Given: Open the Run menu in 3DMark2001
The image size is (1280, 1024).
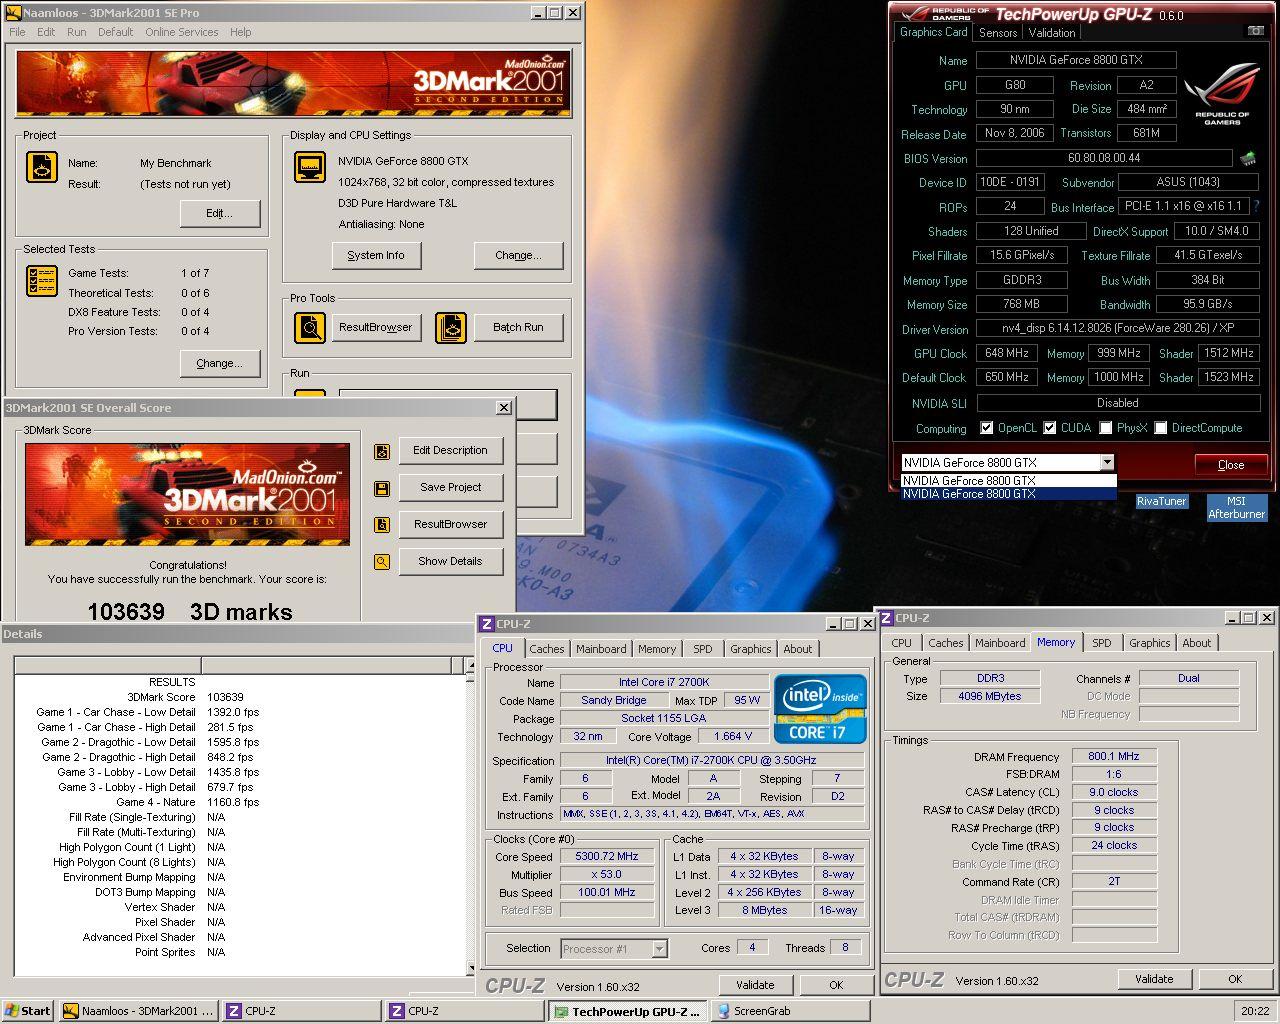Looking at the screenshot, I should pos(76,32).
